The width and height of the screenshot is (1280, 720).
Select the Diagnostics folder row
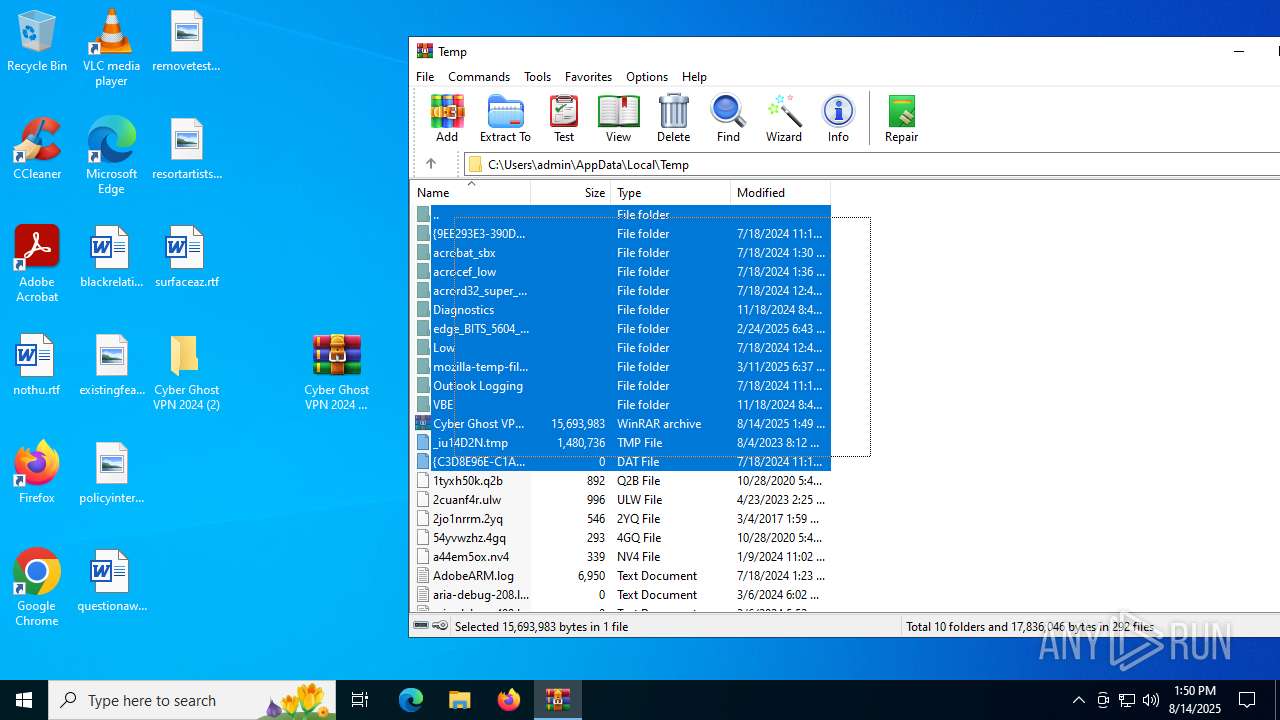621,310
